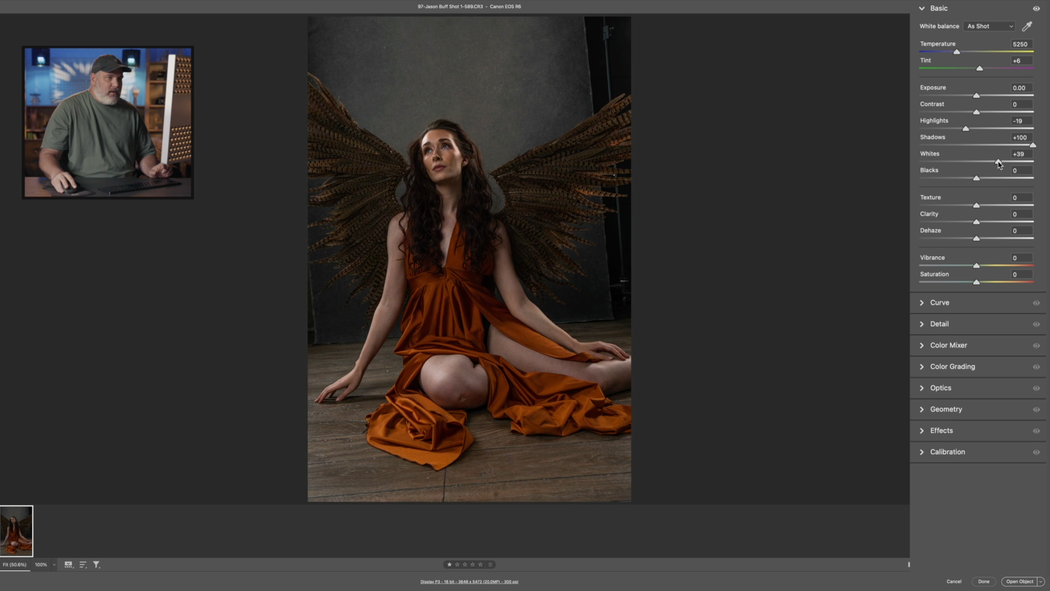Toggle visibility of Detail panel edits
Screen dimensions: 1050x591
click(x=1036, y=325)
